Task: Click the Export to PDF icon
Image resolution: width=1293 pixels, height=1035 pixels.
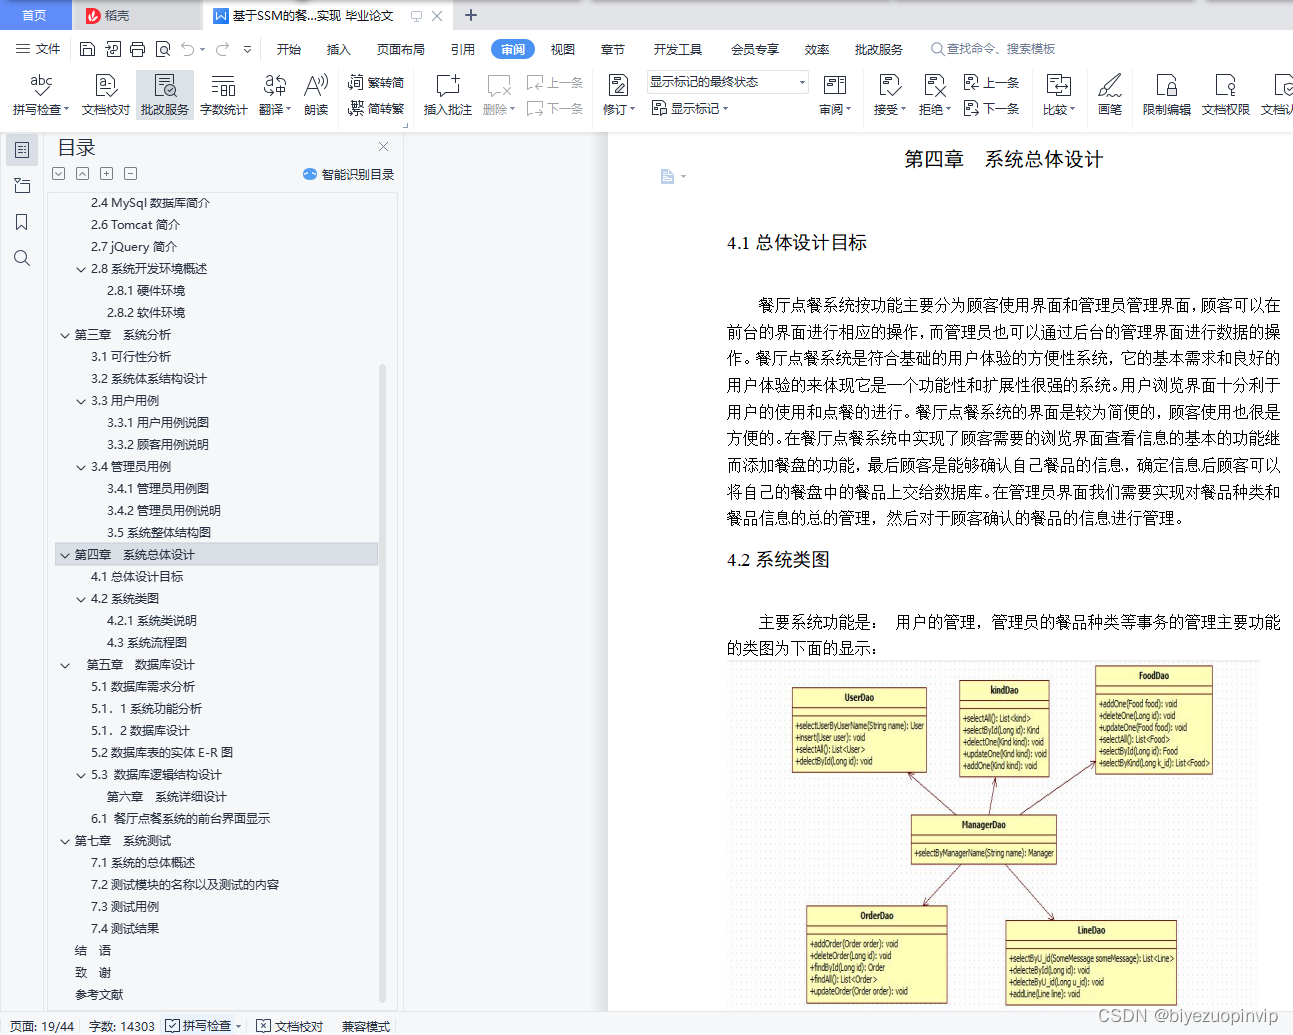Action: click(x=112, y=49)
